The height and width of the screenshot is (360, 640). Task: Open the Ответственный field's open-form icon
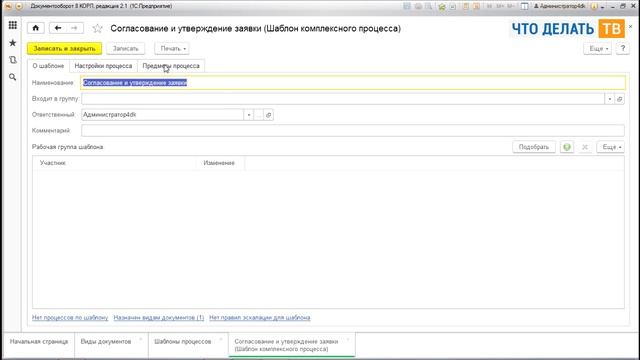tap(269, 115)
